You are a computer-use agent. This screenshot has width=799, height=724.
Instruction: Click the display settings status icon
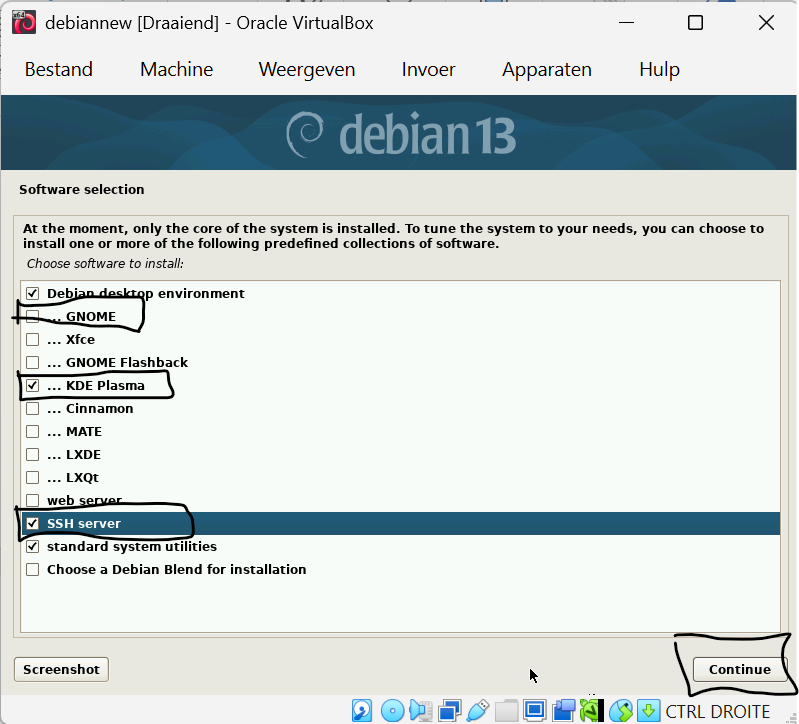click(535, 711)
